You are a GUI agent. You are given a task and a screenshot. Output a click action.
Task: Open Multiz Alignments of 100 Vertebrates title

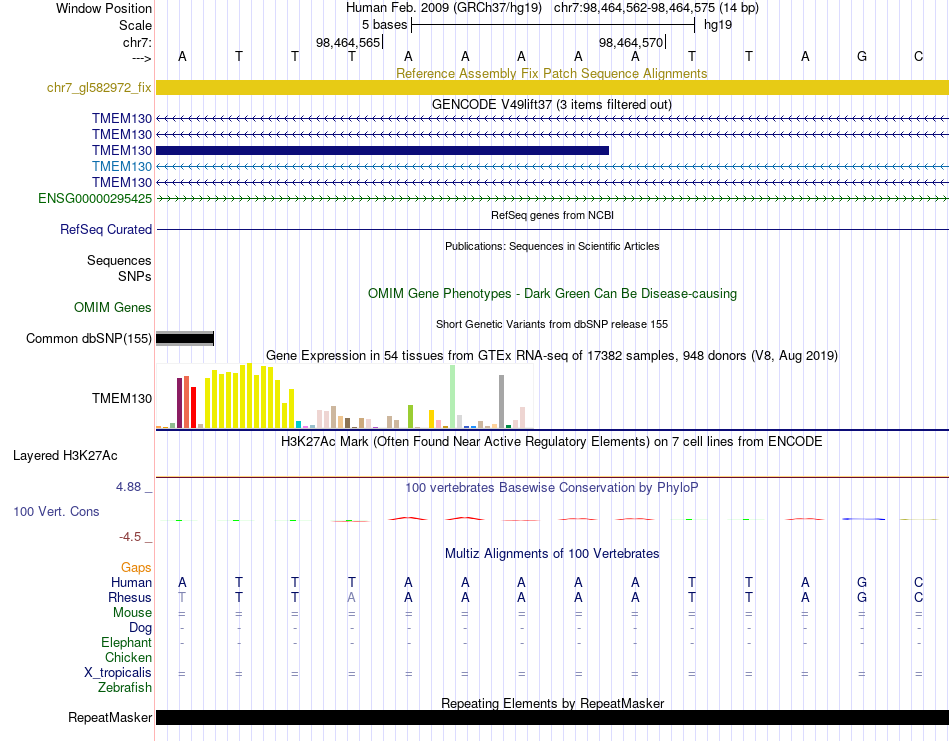coord(552,553)
